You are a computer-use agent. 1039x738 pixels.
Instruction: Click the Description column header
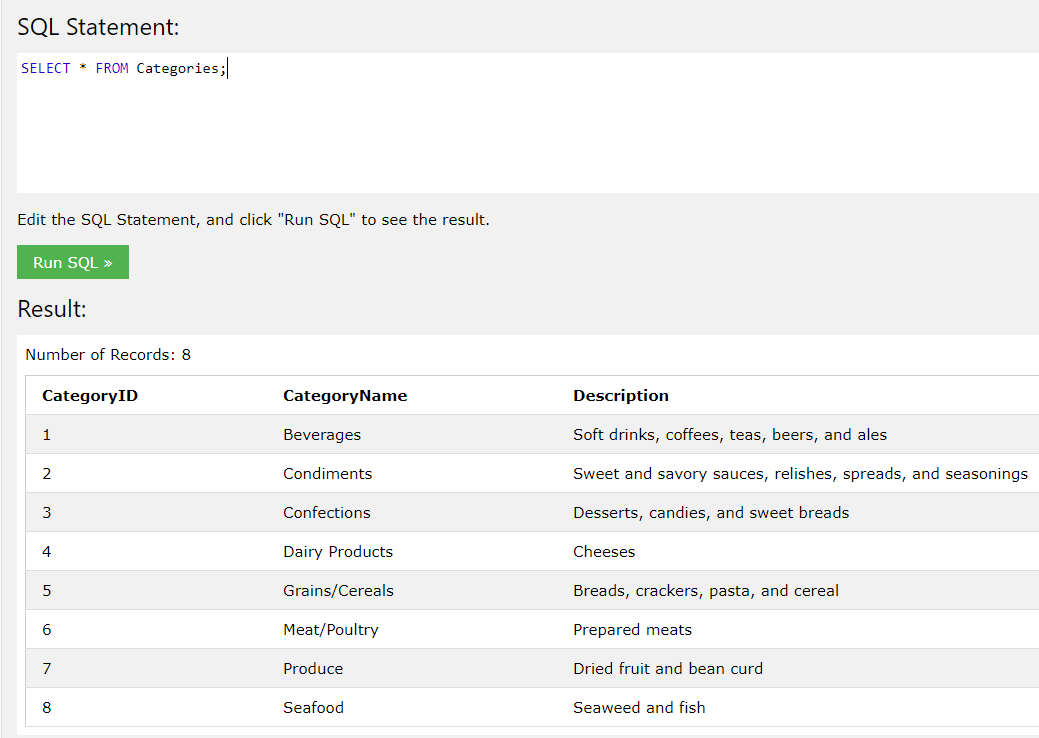(x=621, y=396)
